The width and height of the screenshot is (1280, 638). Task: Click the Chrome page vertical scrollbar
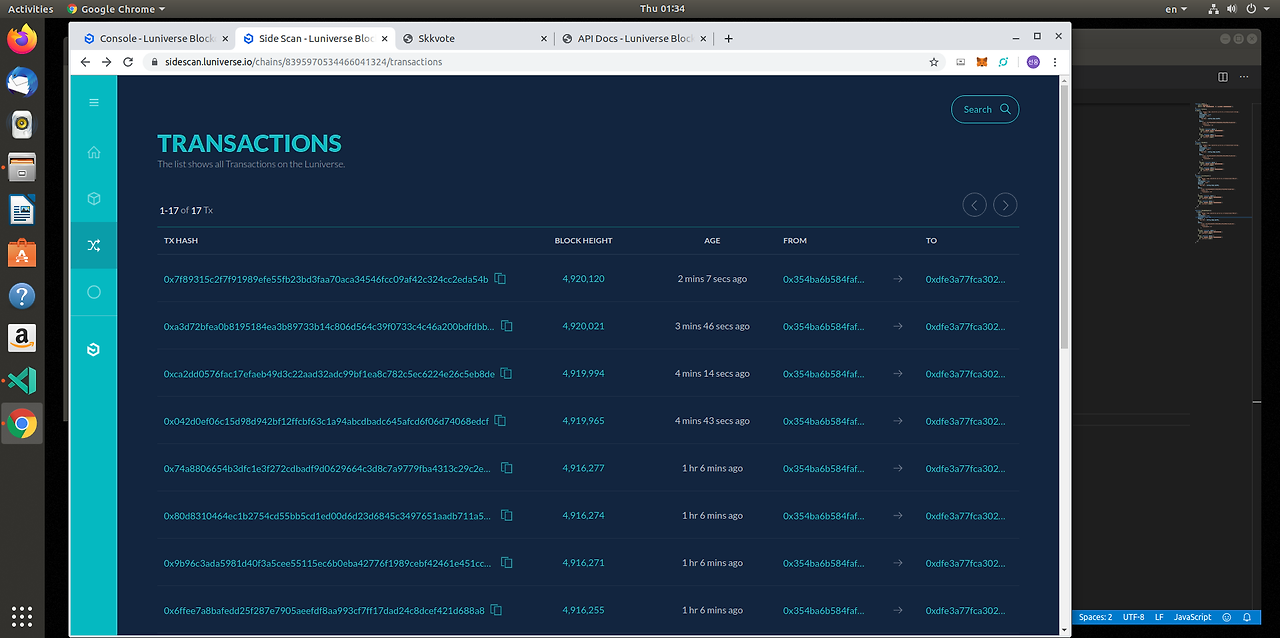pyautogui.click(x=1064, y=215)
